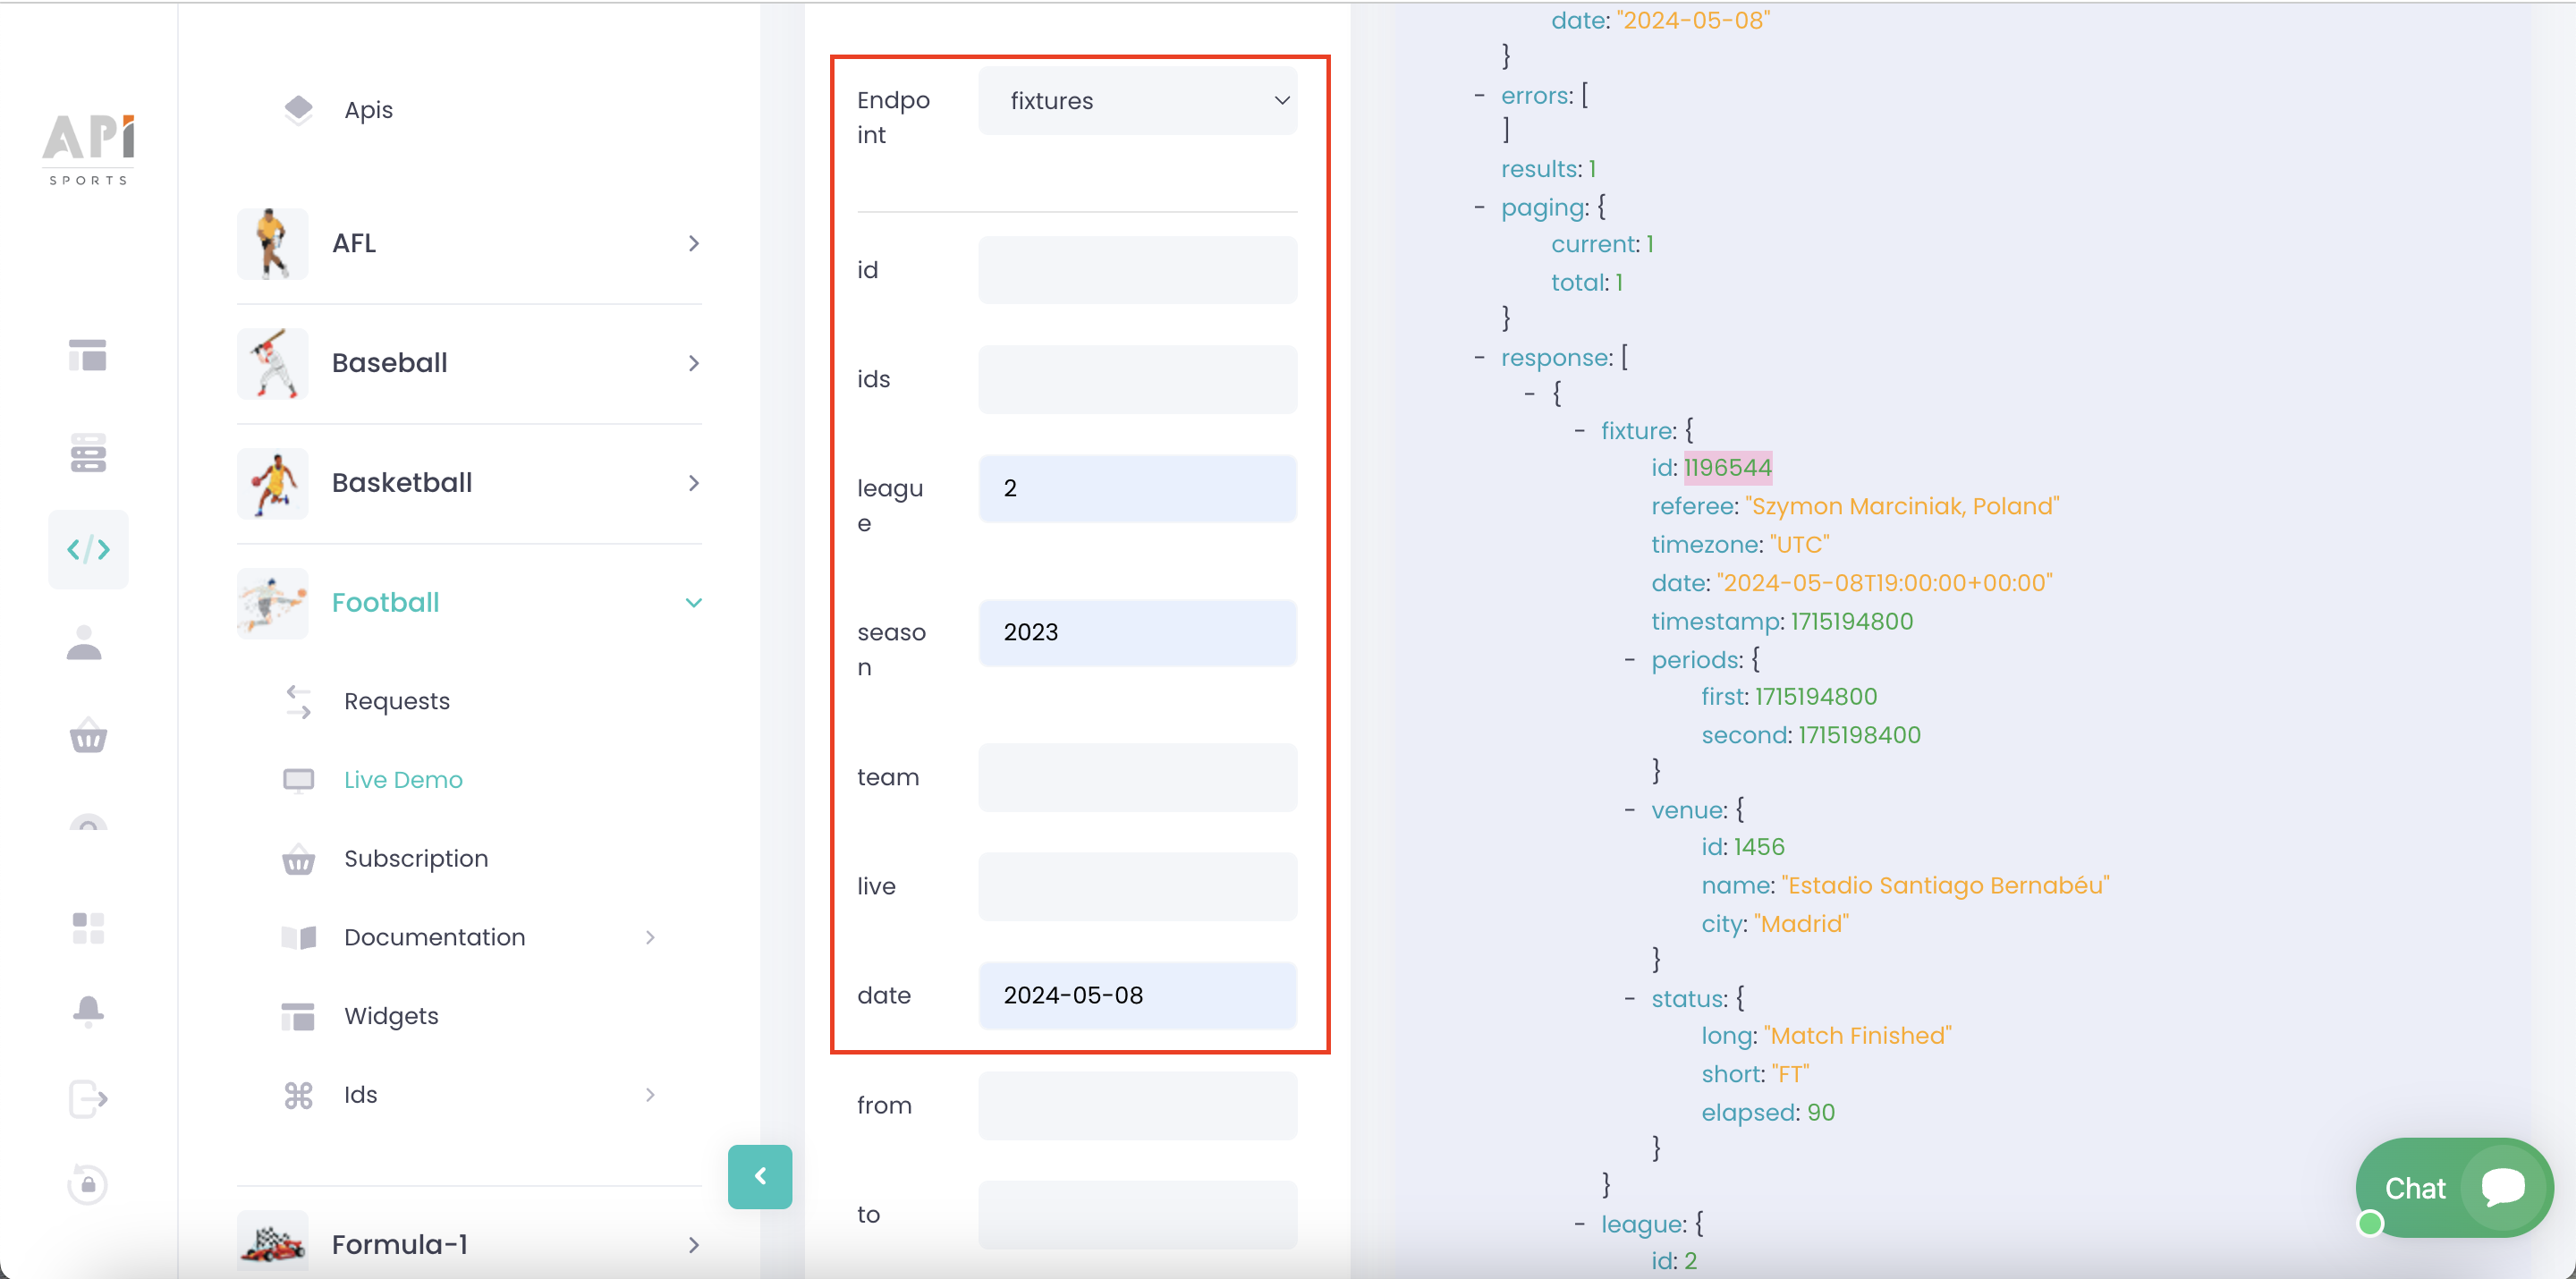Click the code editor panel icon
2576x1279 pixels.
click(89, 546)
